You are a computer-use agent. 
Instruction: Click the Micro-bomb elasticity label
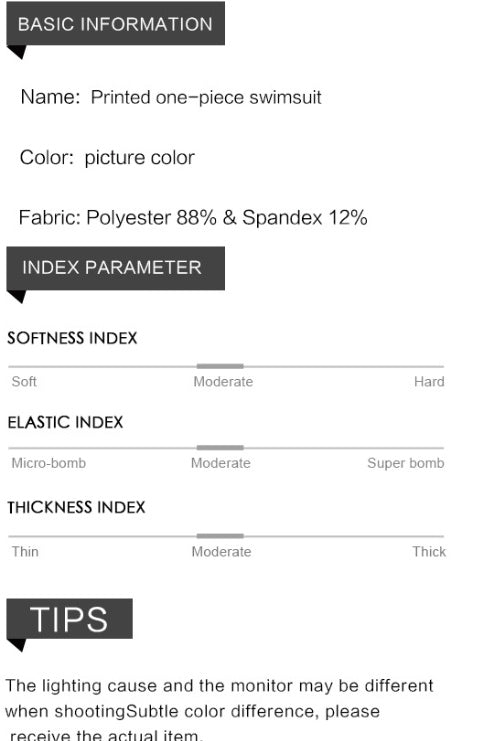coord(49,463)
